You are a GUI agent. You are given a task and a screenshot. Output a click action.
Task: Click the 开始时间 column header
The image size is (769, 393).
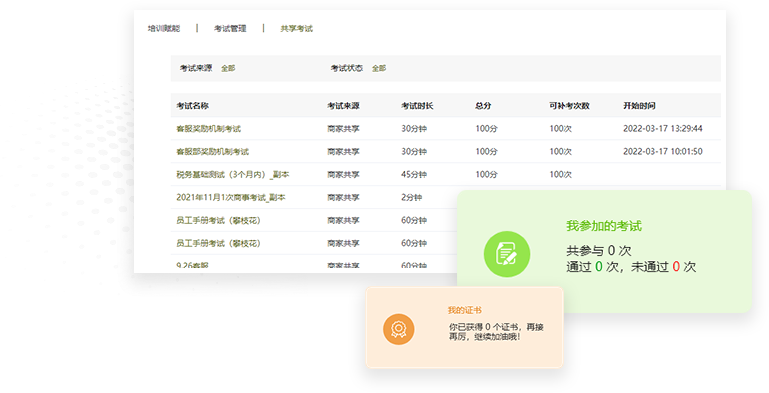(639, 105)
